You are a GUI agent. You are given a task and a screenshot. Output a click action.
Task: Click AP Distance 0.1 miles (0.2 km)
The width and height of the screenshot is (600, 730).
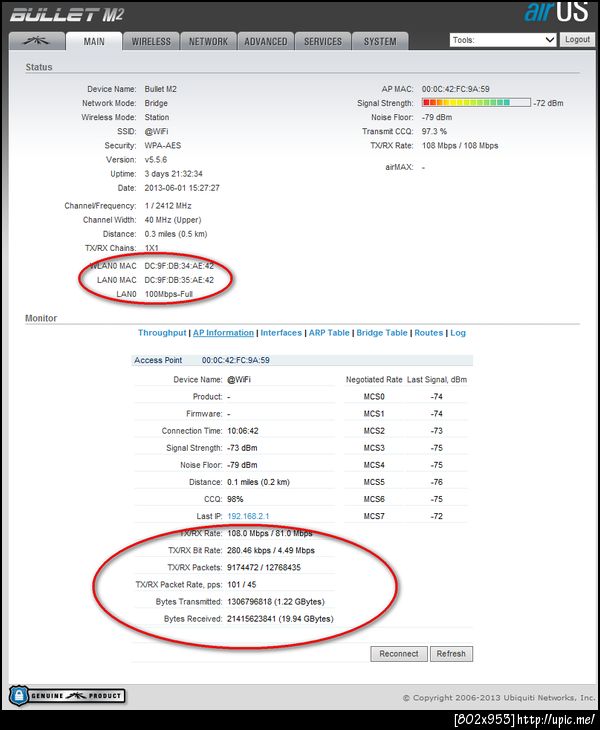[x=258, y=482]
